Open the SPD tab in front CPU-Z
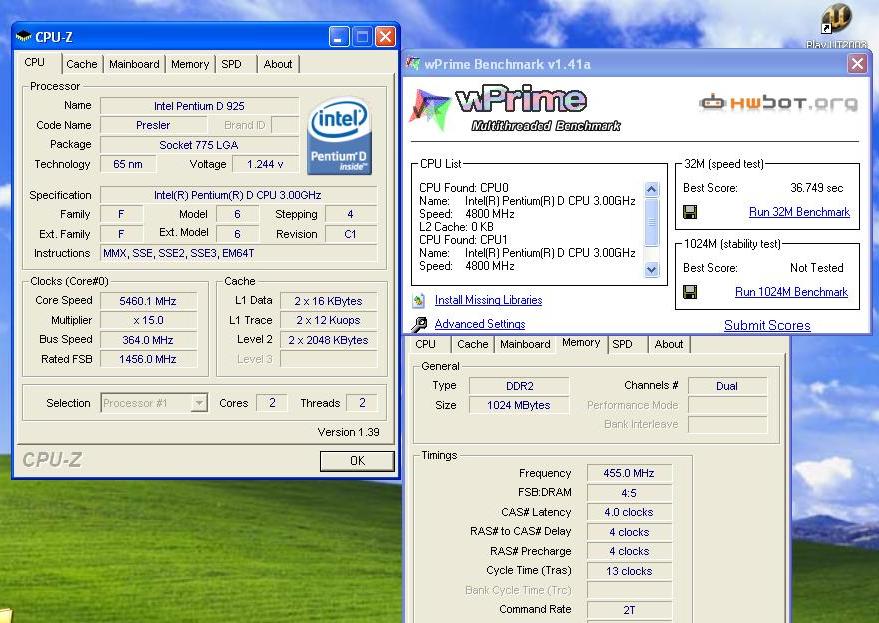879x623 pixels. 232,64
